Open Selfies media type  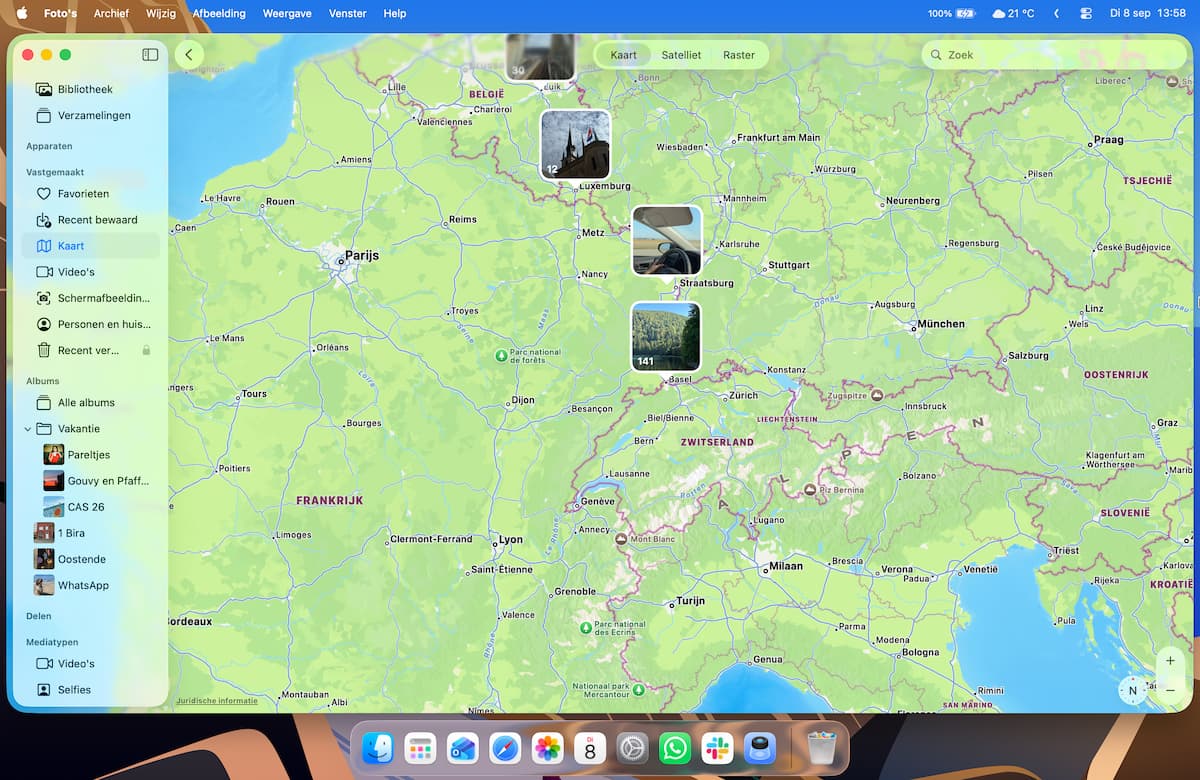(90, 689)
